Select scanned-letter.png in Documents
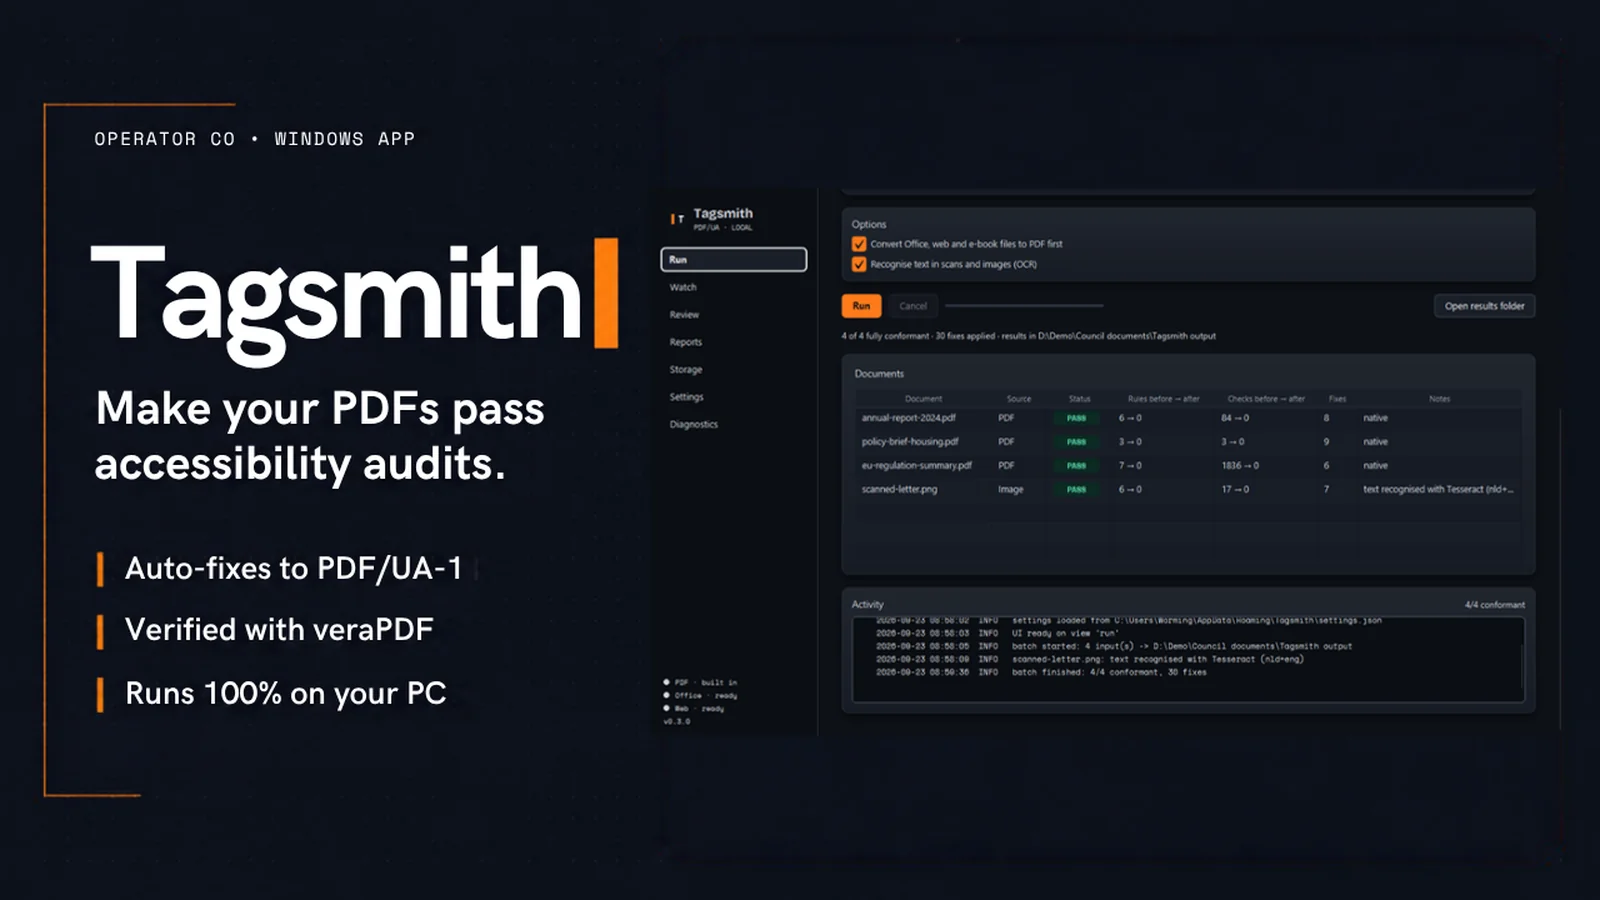Image resolution: width=1600 pixels, height=900 pixels. [x=899, y=490]
